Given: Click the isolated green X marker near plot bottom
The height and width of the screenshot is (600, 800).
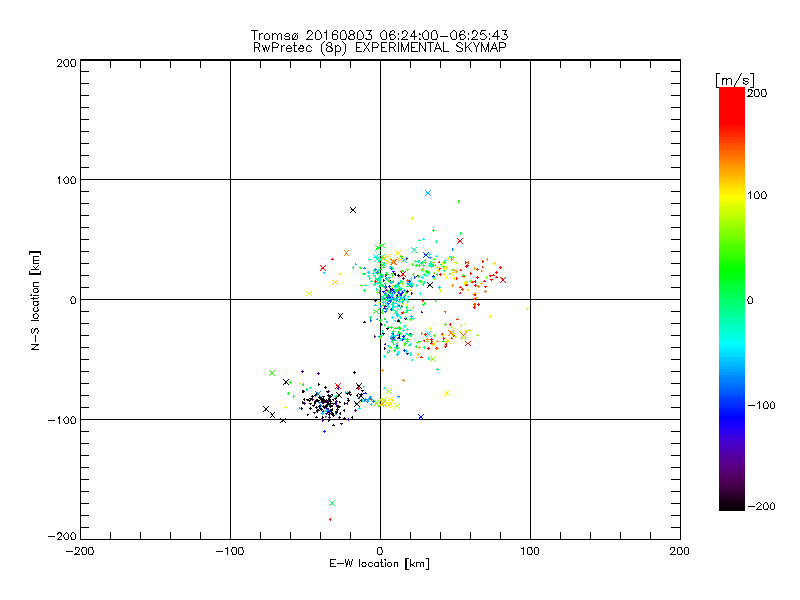Looking at the screenshot, I should coord(332,503).
